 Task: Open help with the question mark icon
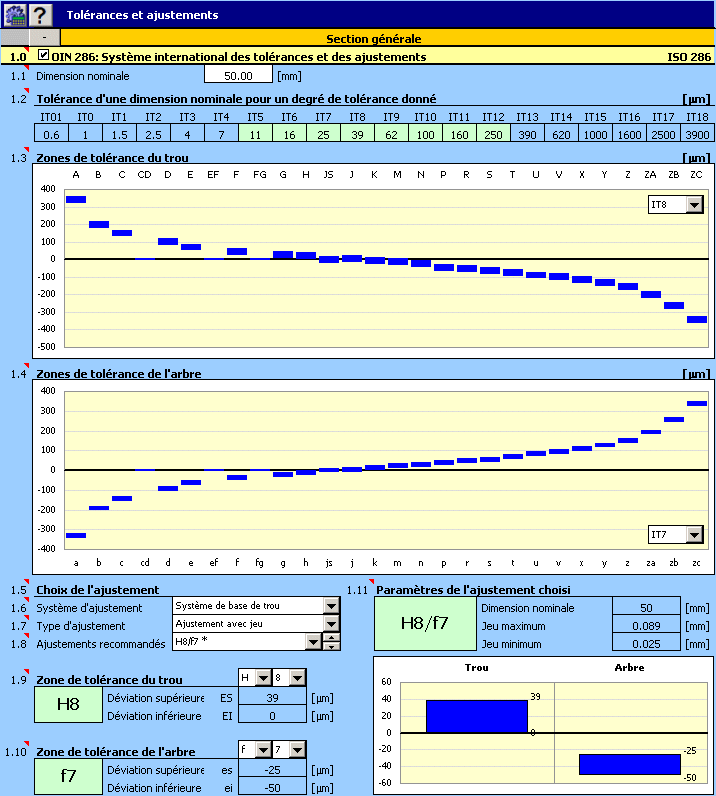(40, 14)
